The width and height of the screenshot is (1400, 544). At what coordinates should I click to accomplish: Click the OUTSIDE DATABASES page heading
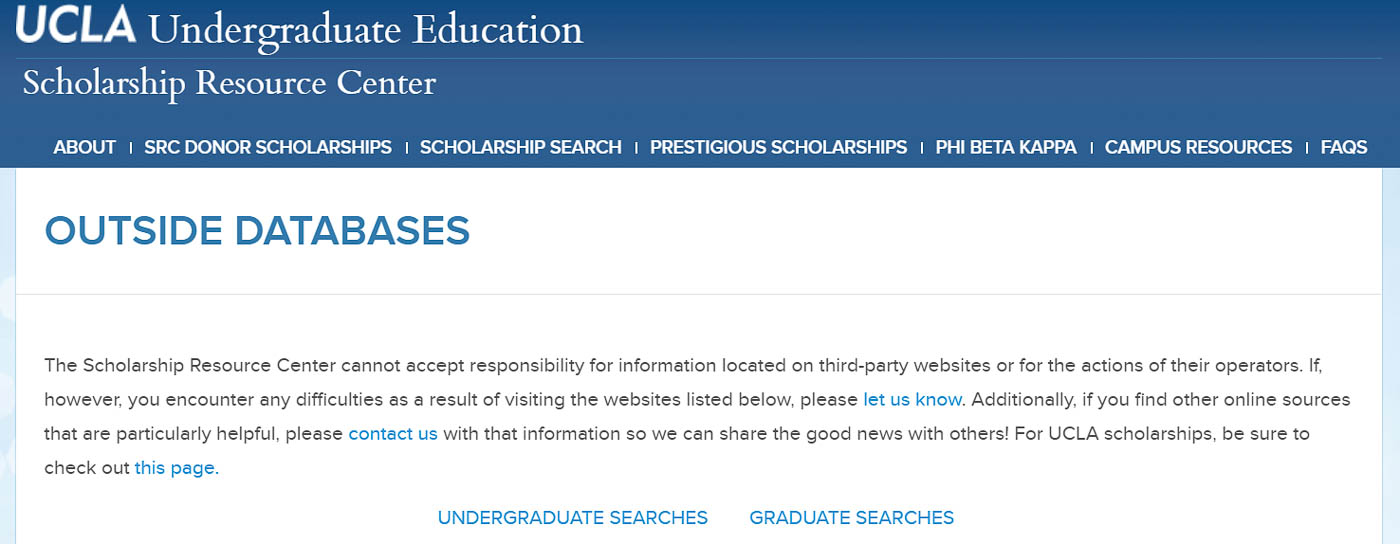257,231
